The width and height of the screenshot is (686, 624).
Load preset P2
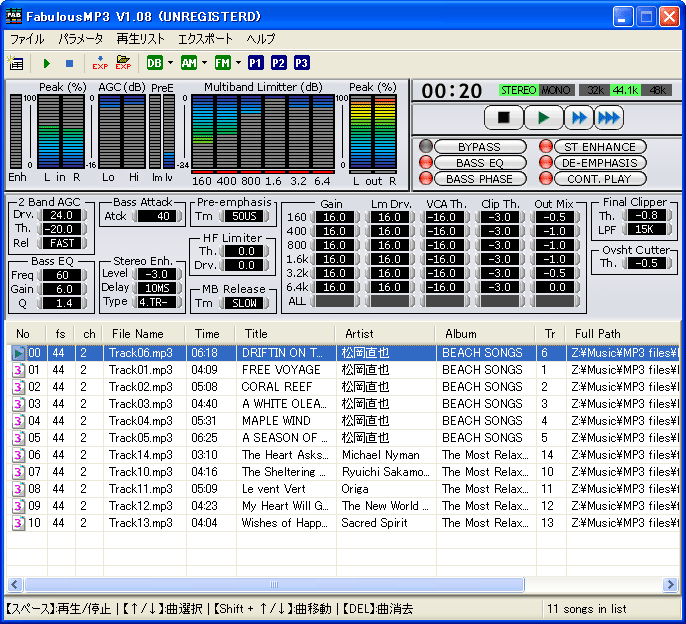278,63
